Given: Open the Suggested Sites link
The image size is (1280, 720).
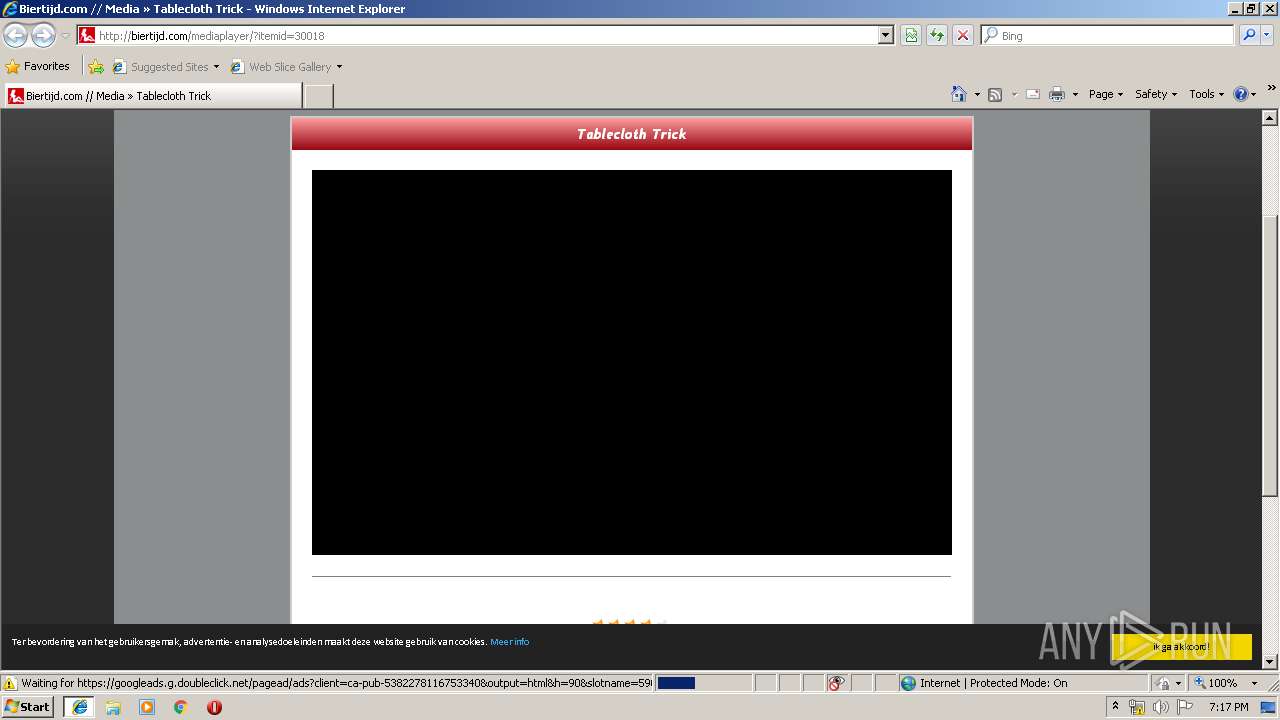Looking at the screenshot, I should [165, 67].
